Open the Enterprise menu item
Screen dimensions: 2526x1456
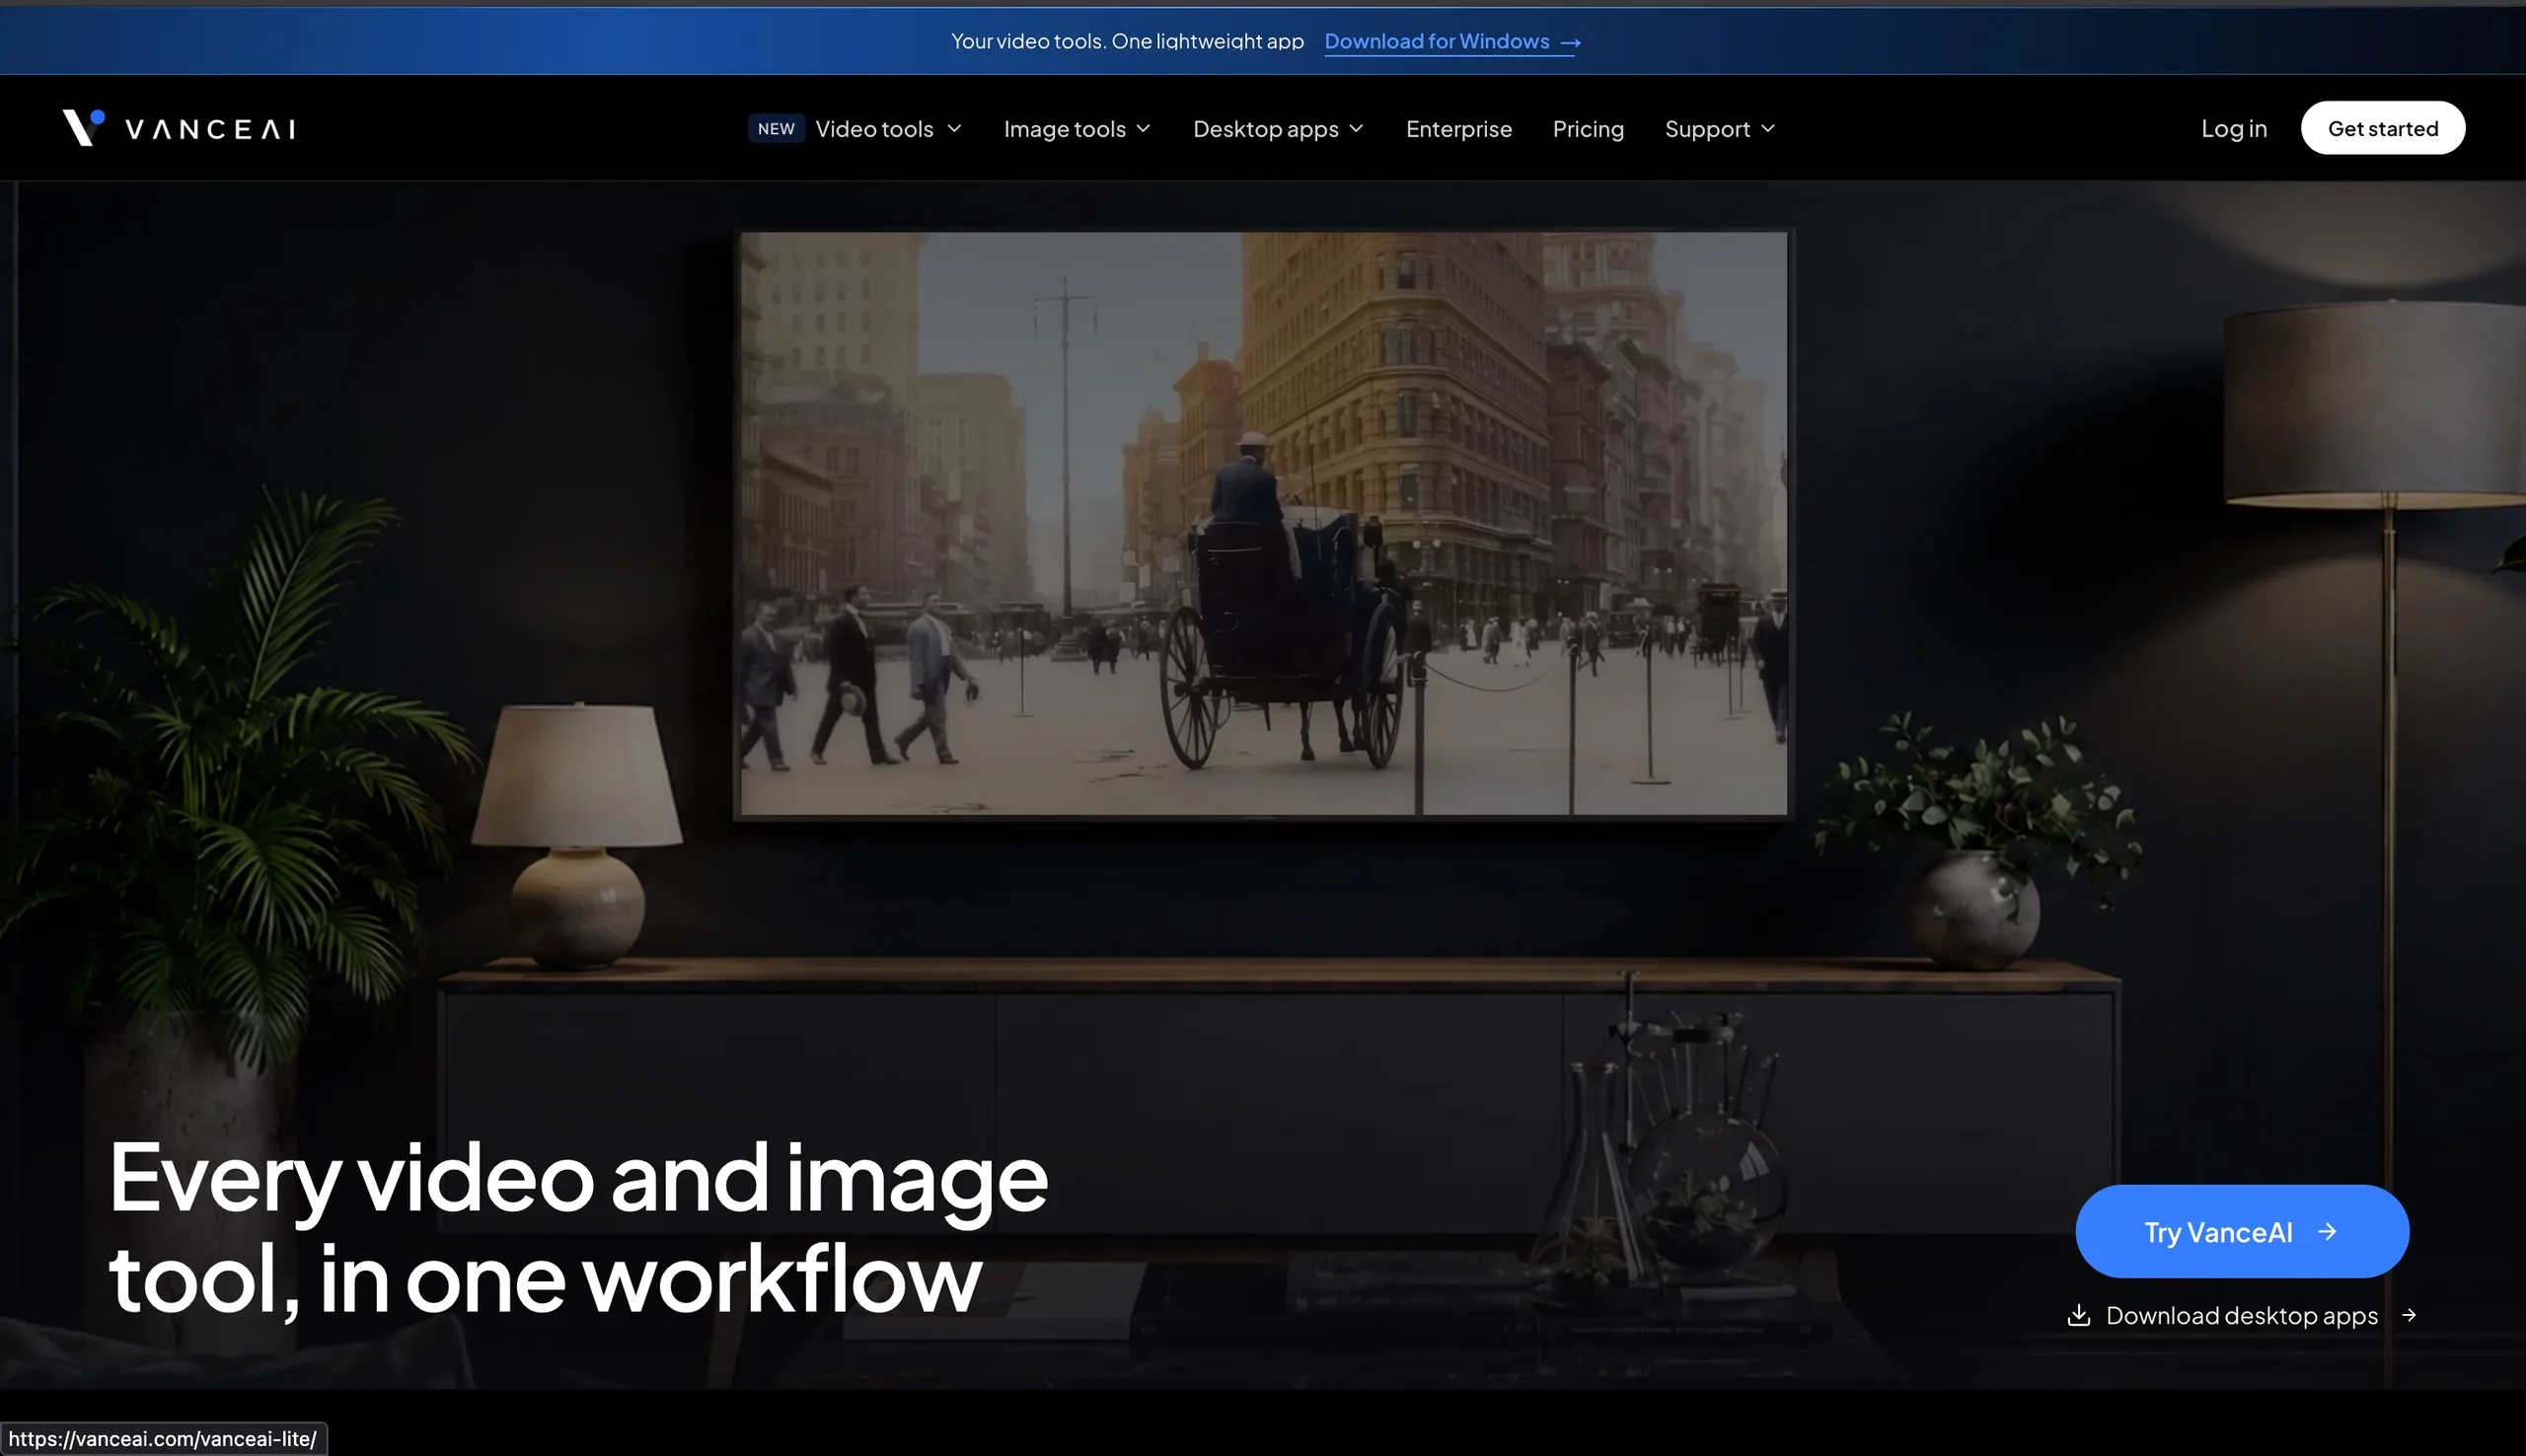(x=1458, y=129)
